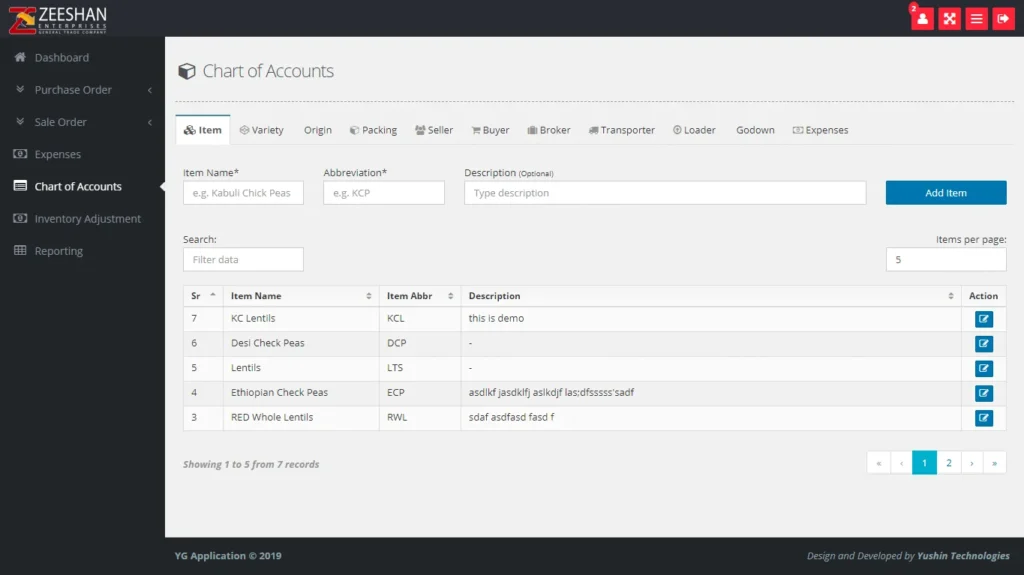Edit the RED Whole Lentils item
1024x575 pixels.
(x=983, y=418)
